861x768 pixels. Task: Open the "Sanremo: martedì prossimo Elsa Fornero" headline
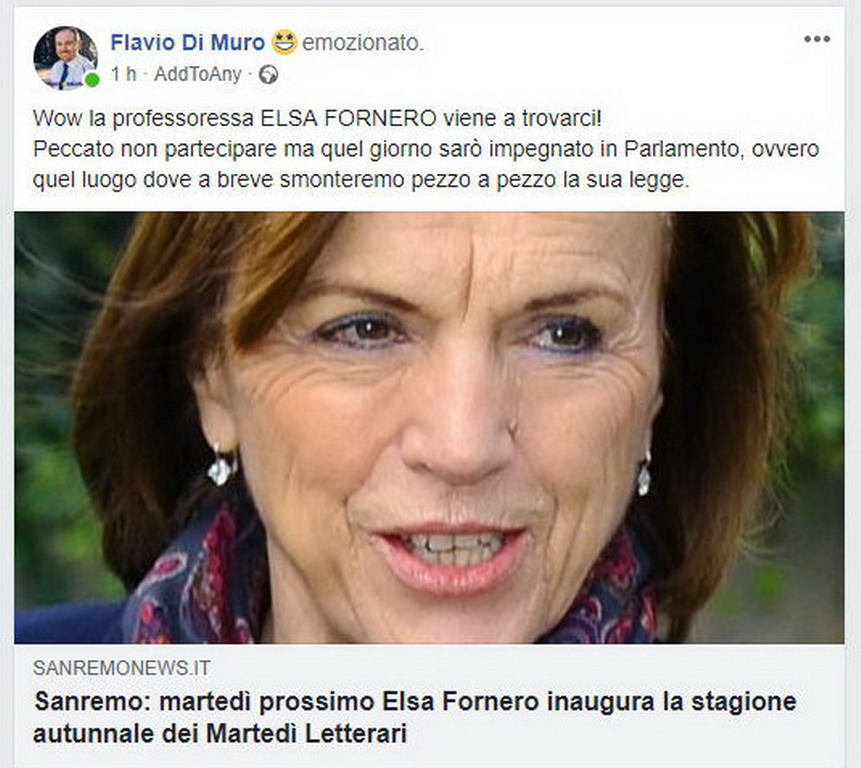415,702
